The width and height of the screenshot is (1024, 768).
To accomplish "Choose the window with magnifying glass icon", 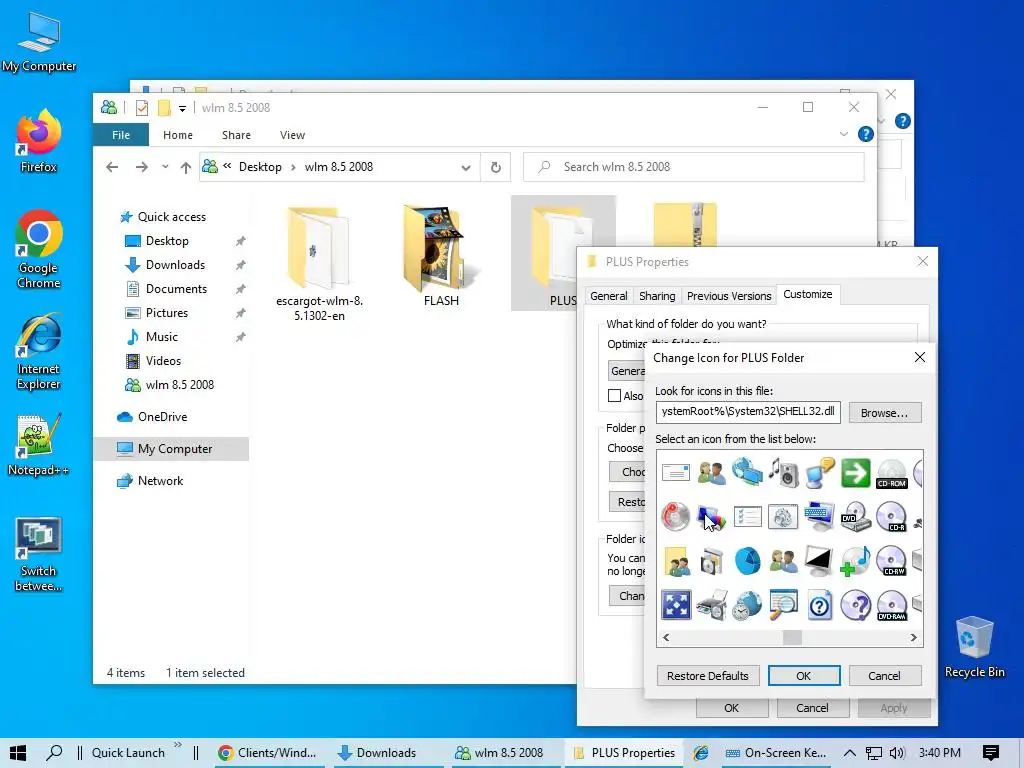I will point(783,605).
